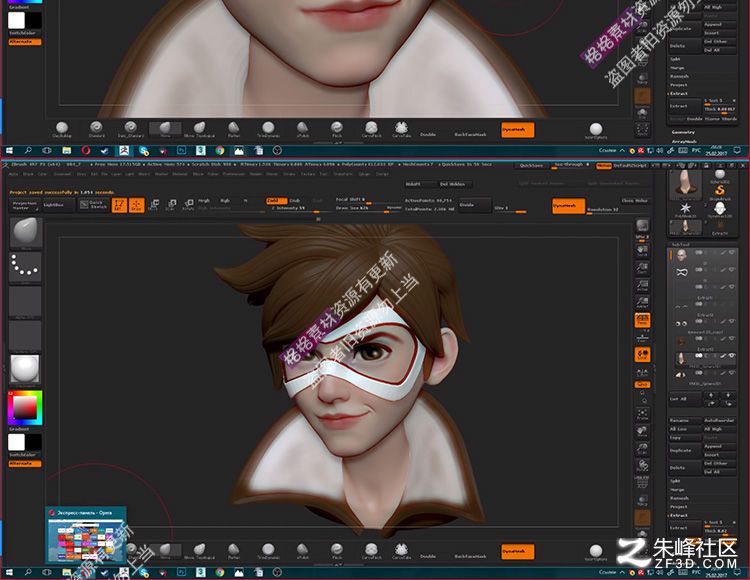Toggle the eye icon of the highlighted subtool row
Screen dimensions: 750x580
click(732, 356)
